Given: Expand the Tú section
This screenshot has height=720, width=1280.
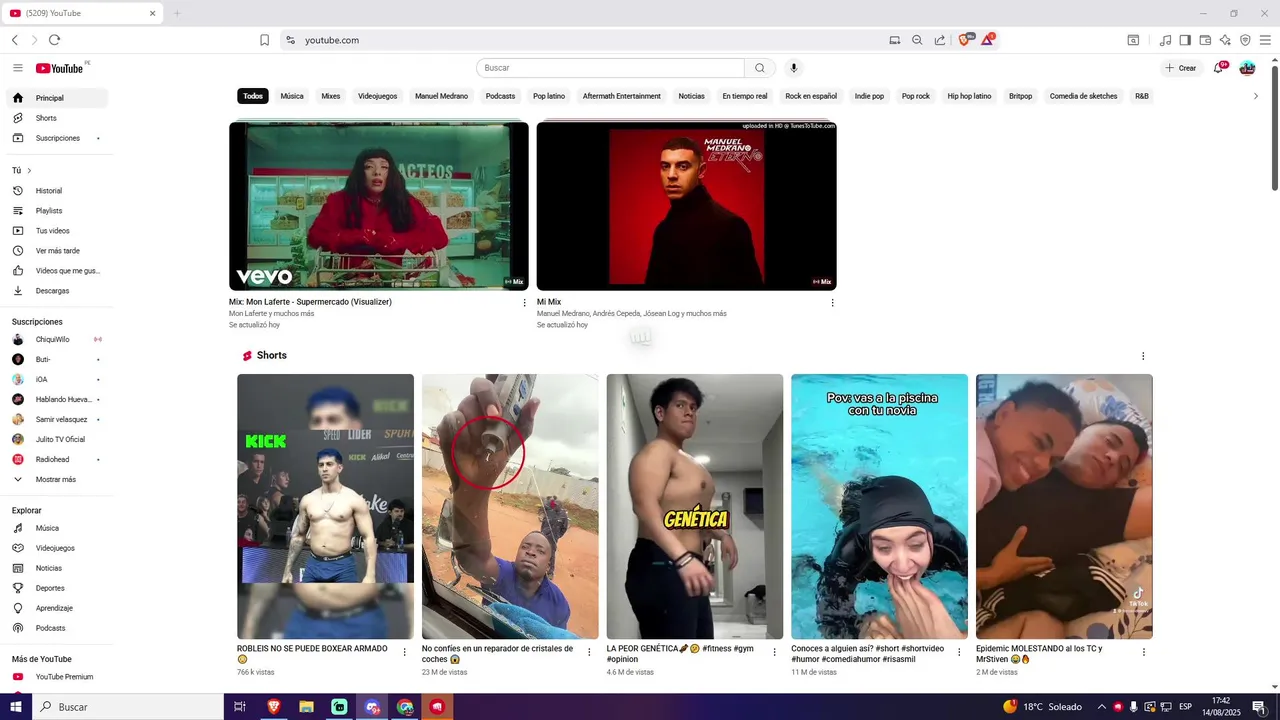Looking at the screenshot, I should click(22, 170).
